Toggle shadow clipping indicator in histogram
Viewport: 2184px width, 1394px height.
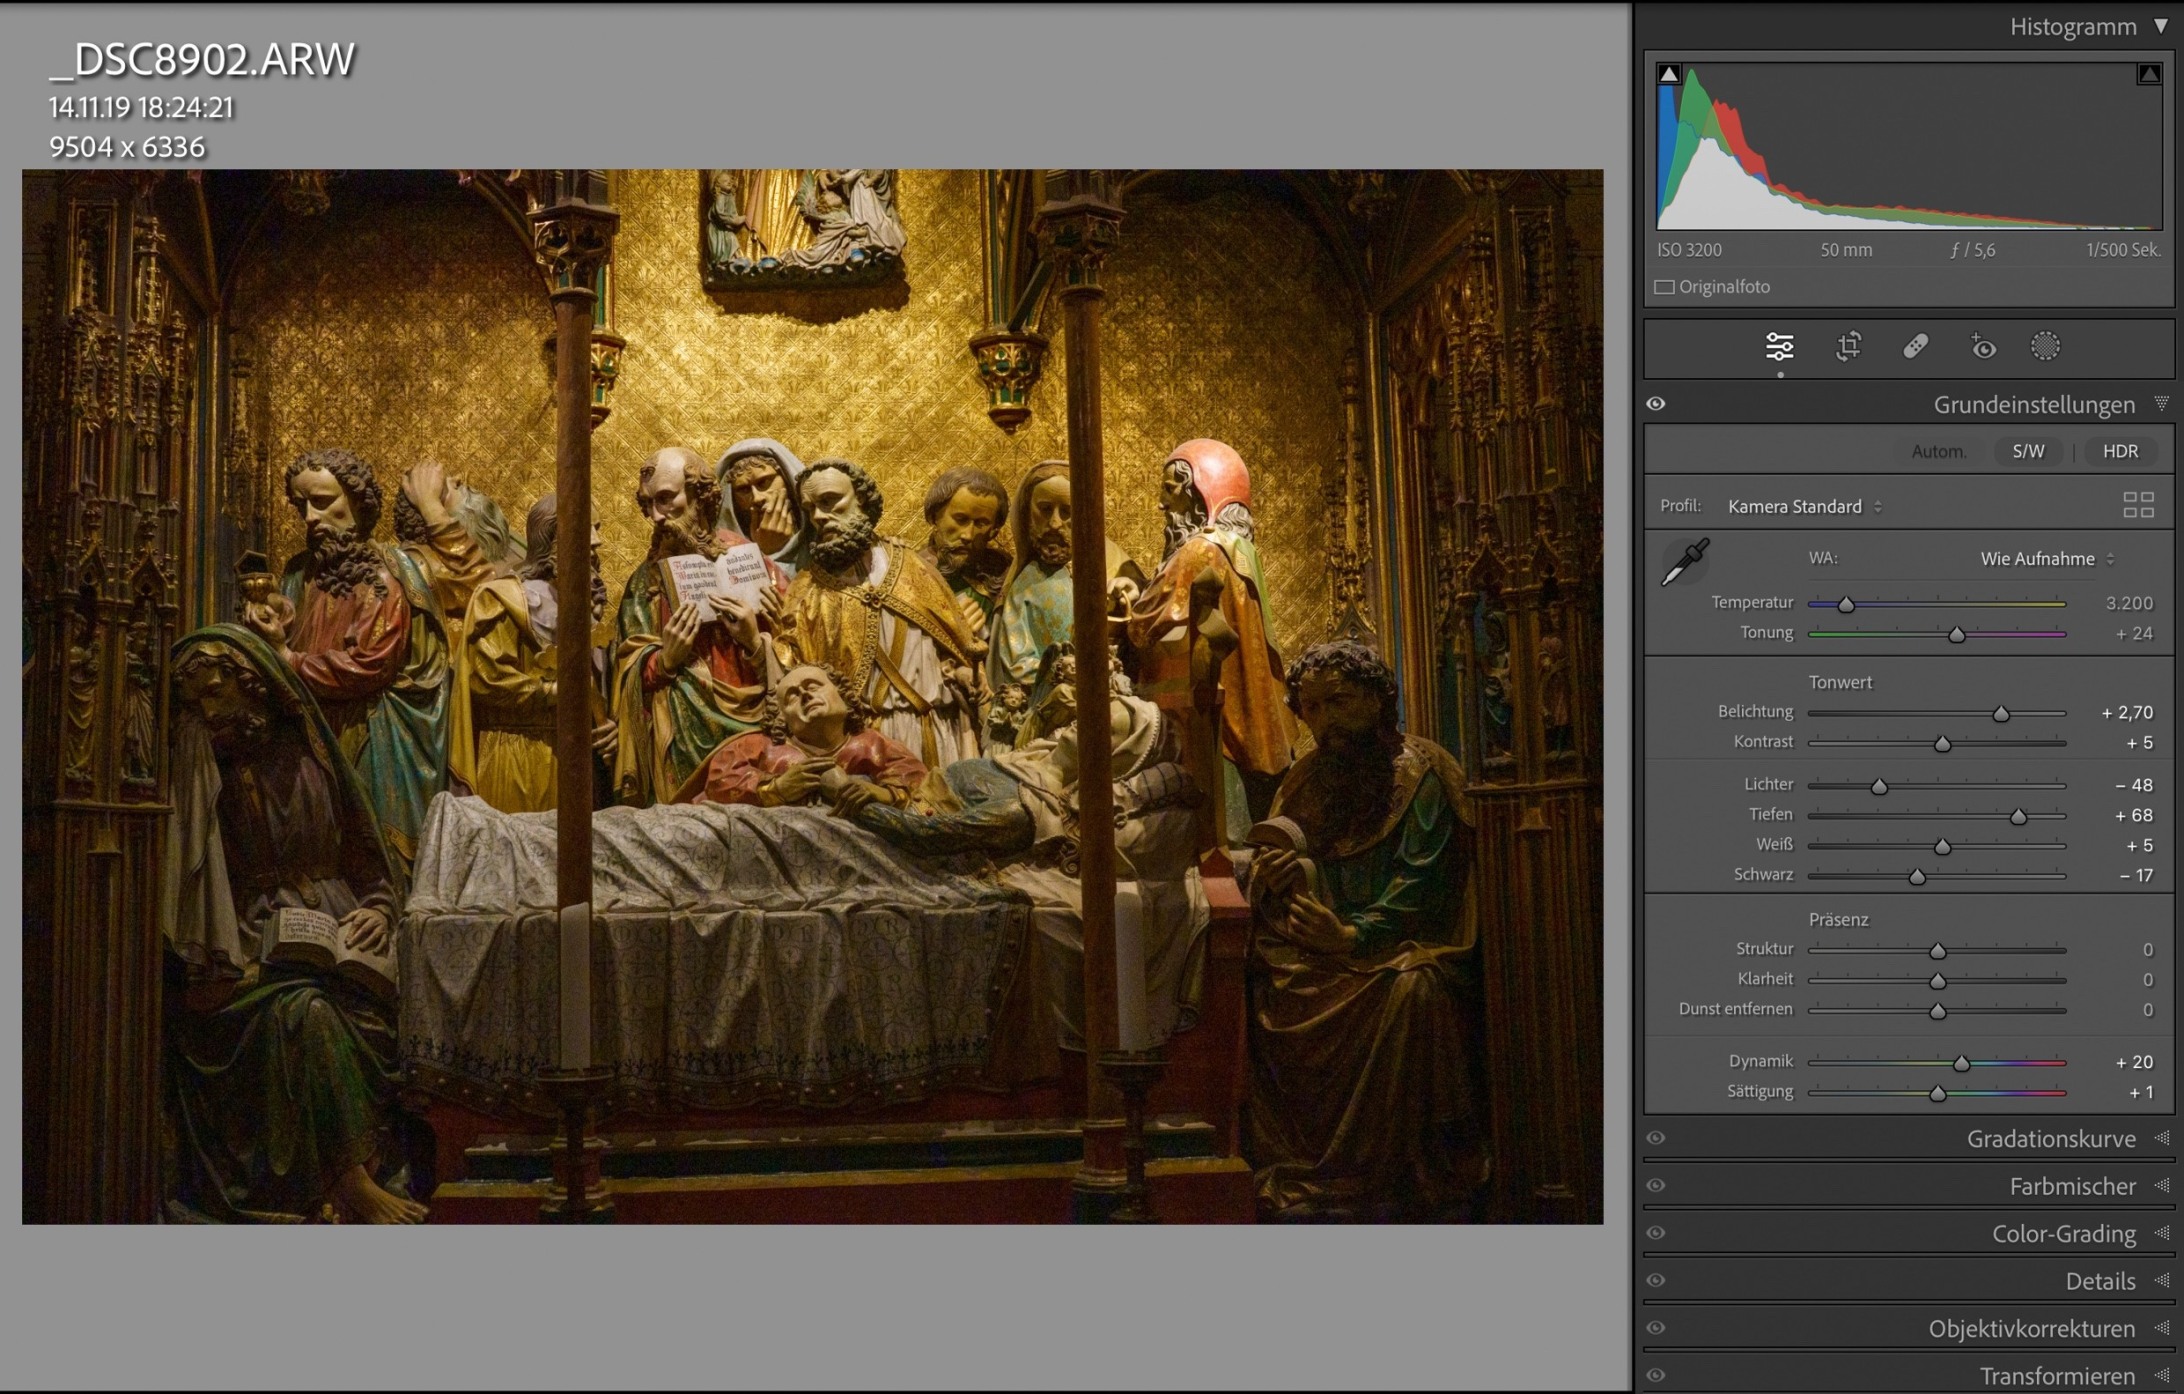1668,74
